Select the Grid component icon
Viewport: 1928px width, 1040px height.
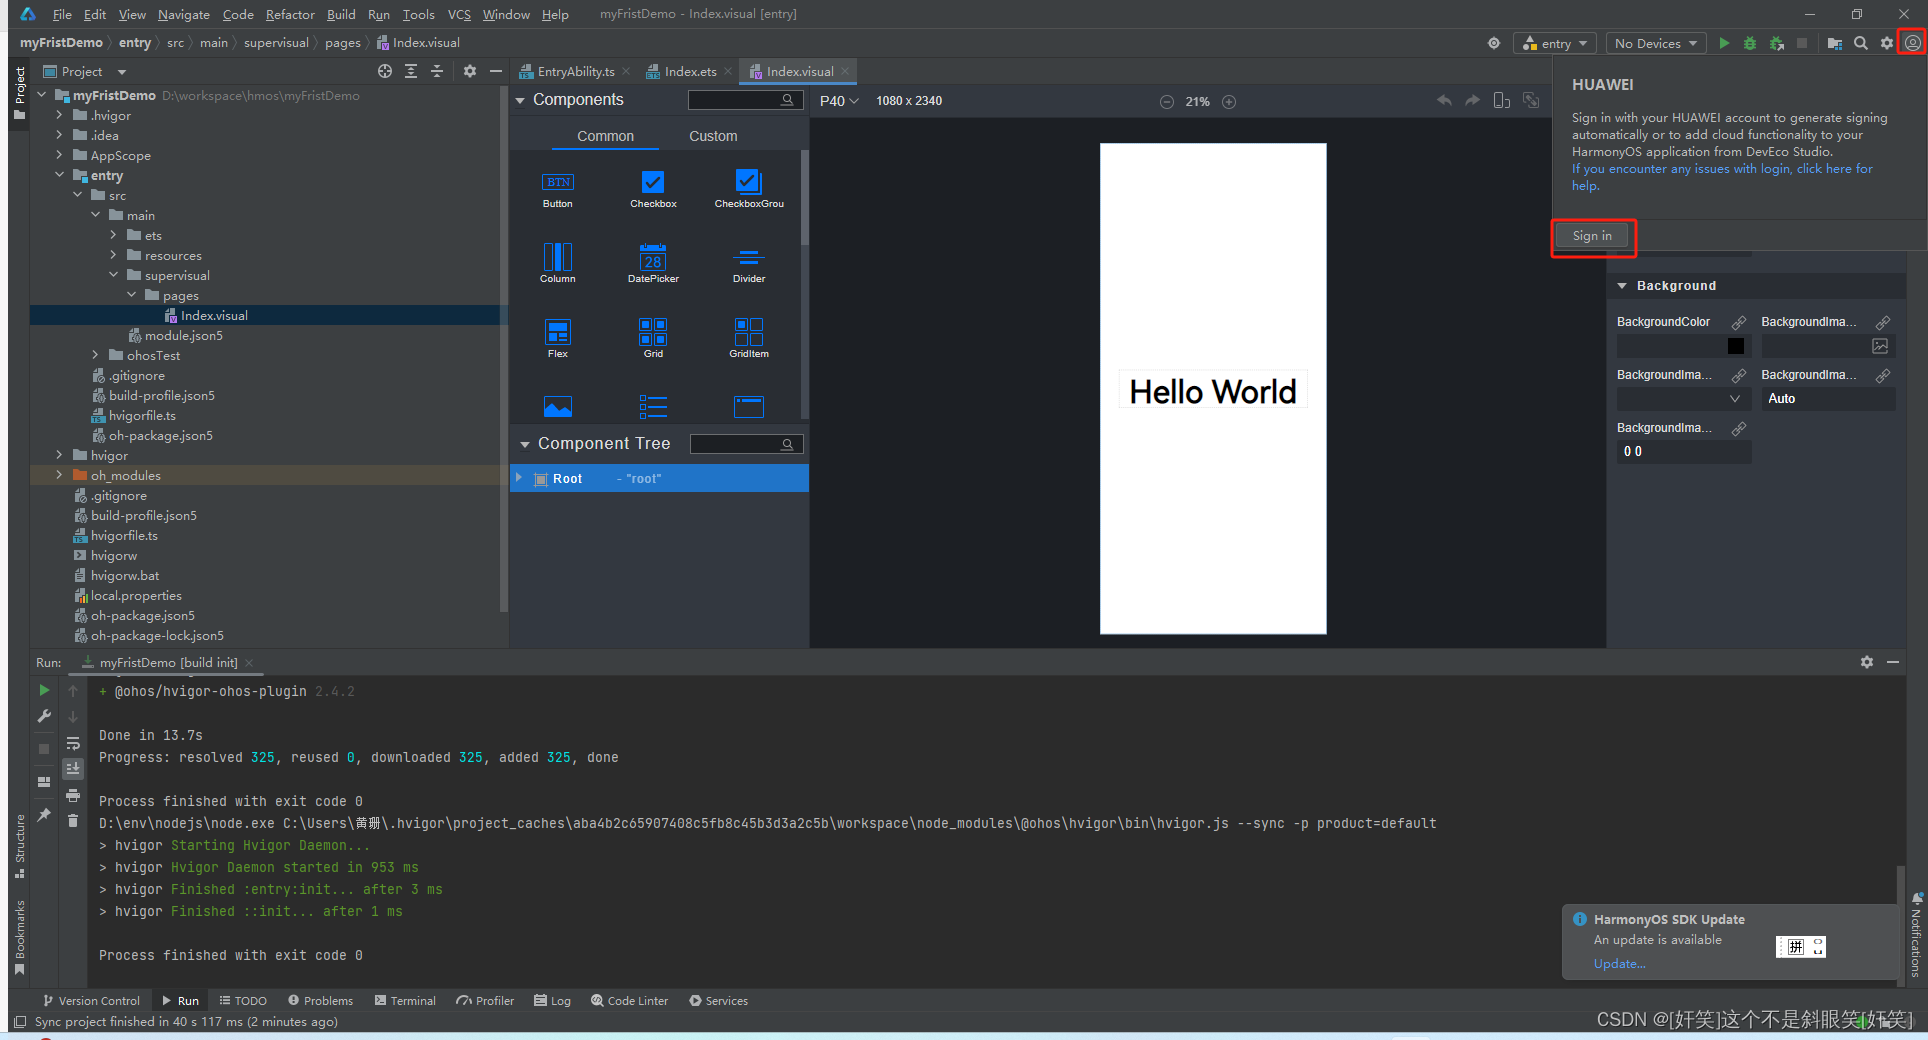653,338
